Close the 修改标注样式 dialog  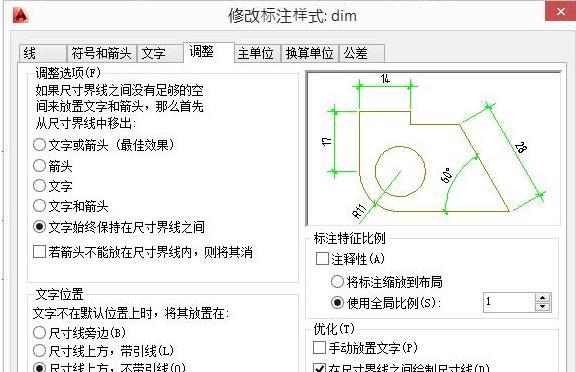click(x=560, y=11)
